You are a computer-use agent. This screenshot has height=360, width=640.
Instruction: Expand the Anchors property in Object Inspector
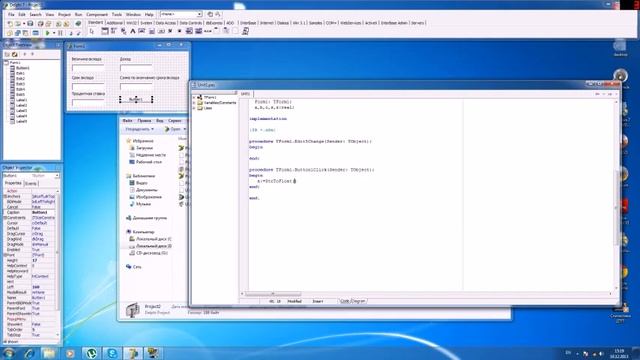5,196
